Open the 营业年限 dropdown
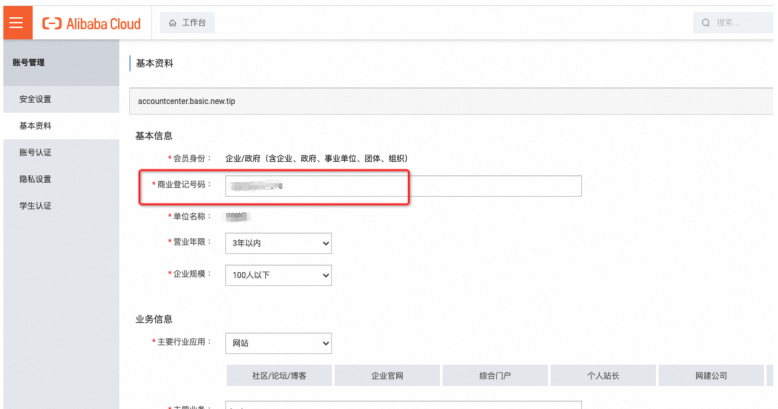Image resolution: width=778 pixels, height=409 pixels. [278, 243]
